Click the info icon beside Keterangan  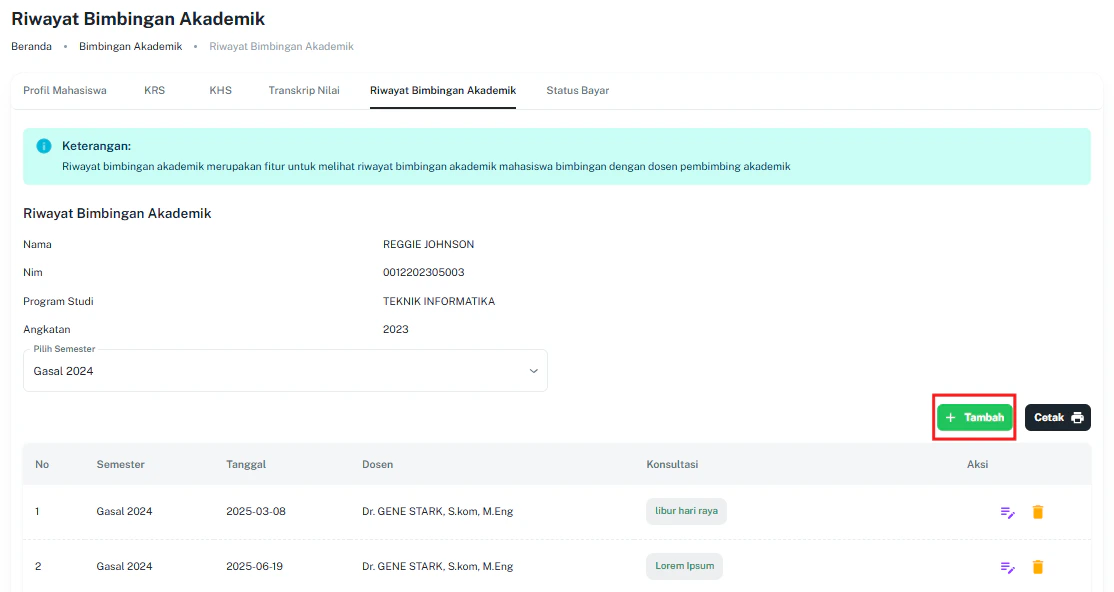(x=43, y=146)
